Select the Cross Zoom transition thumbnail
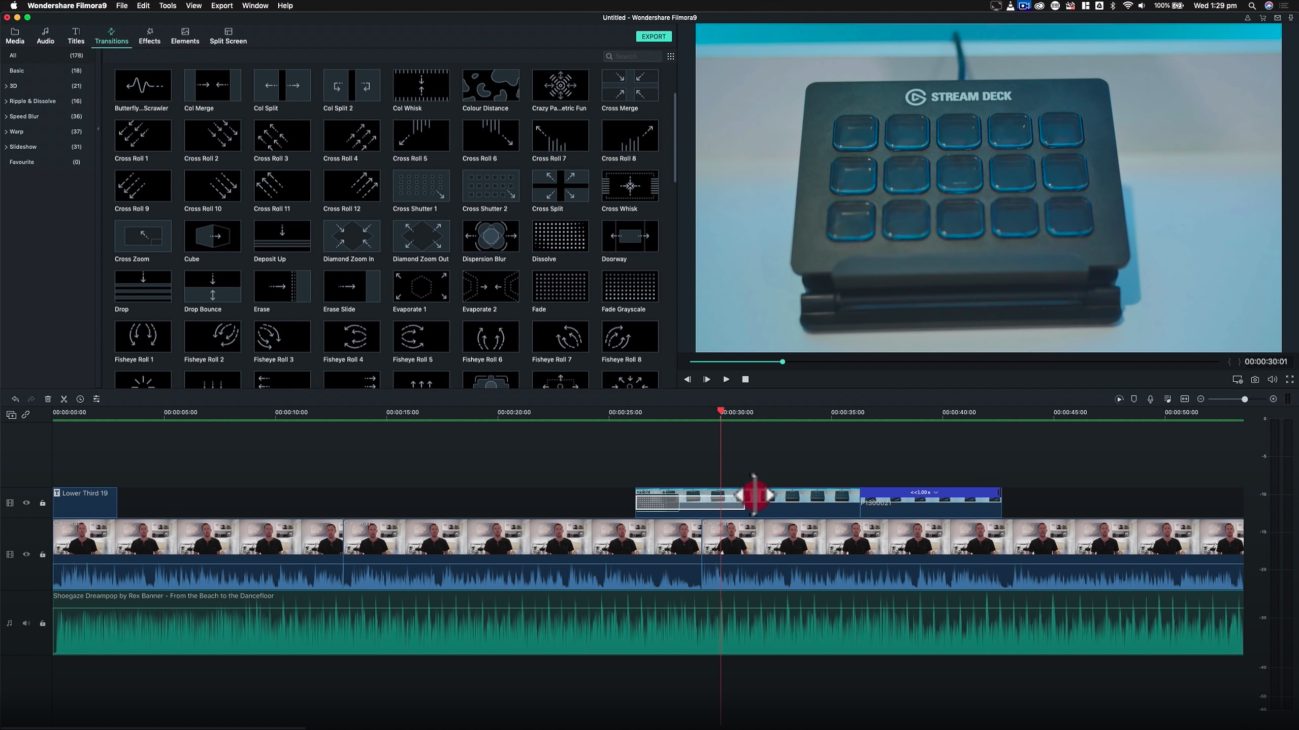 (143, 236)
